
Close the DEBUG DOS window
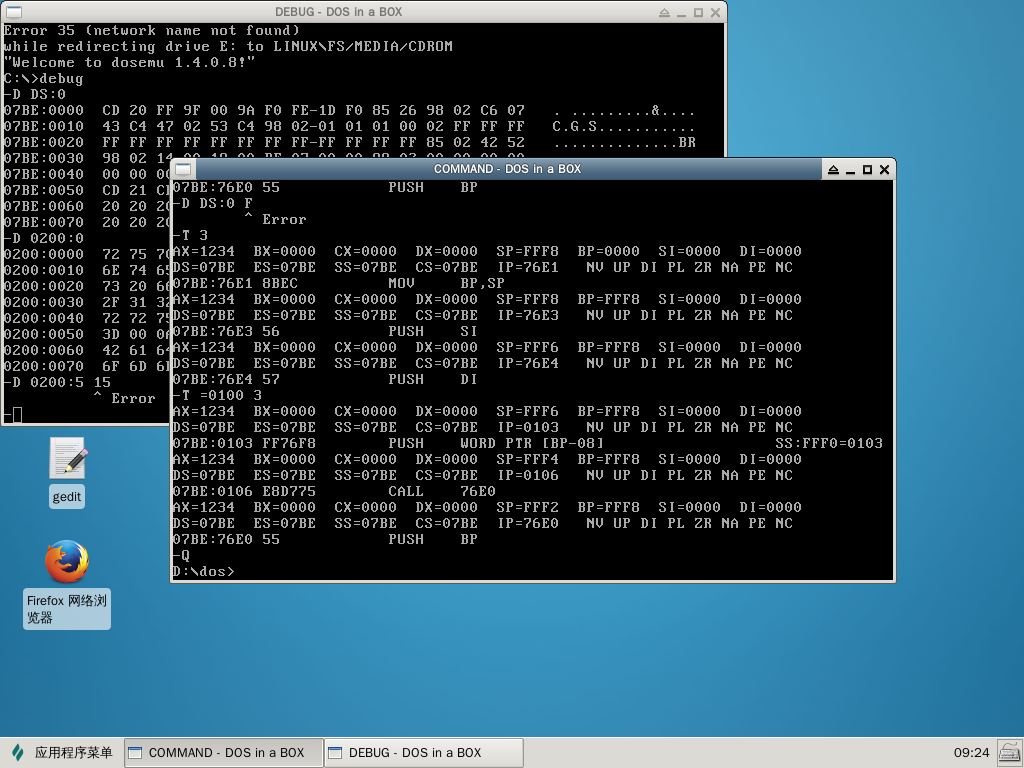[715, 13]
